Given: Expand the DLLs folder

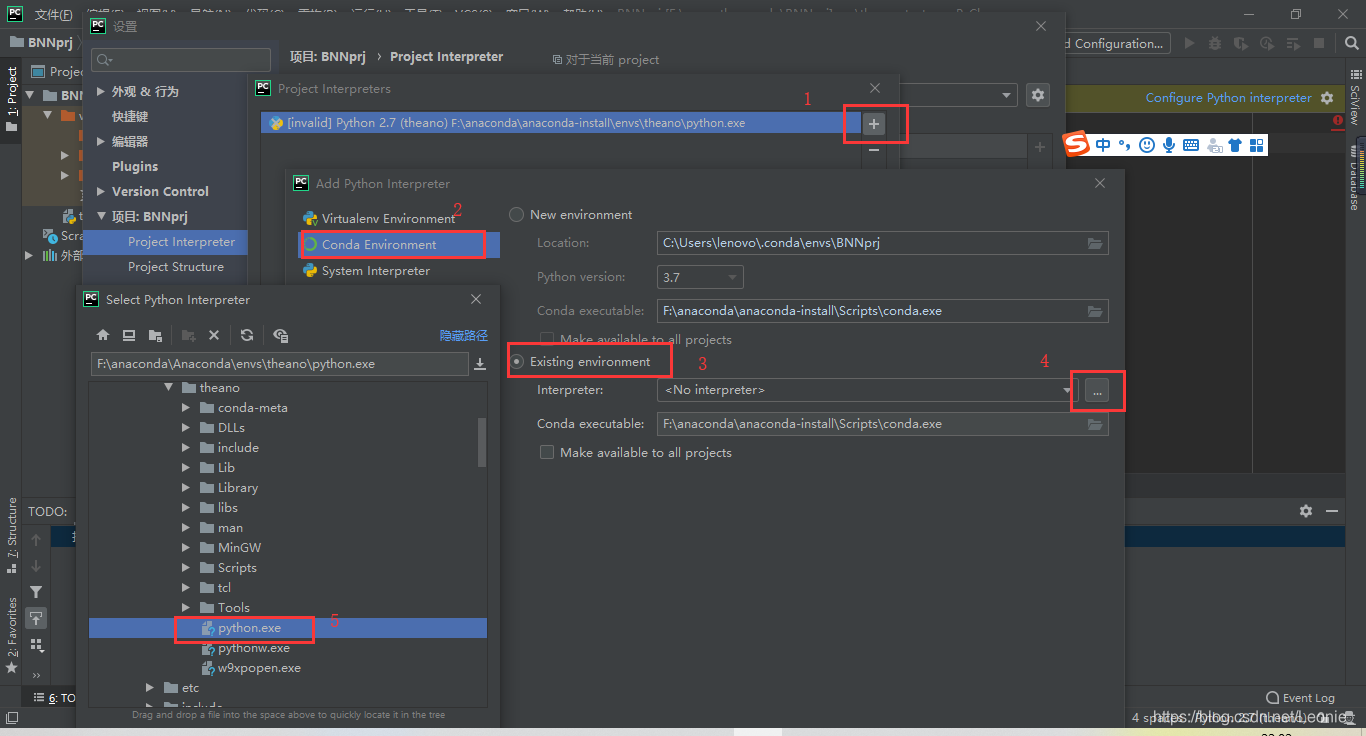Looking at the screenshot, I should tap(187, 428).
